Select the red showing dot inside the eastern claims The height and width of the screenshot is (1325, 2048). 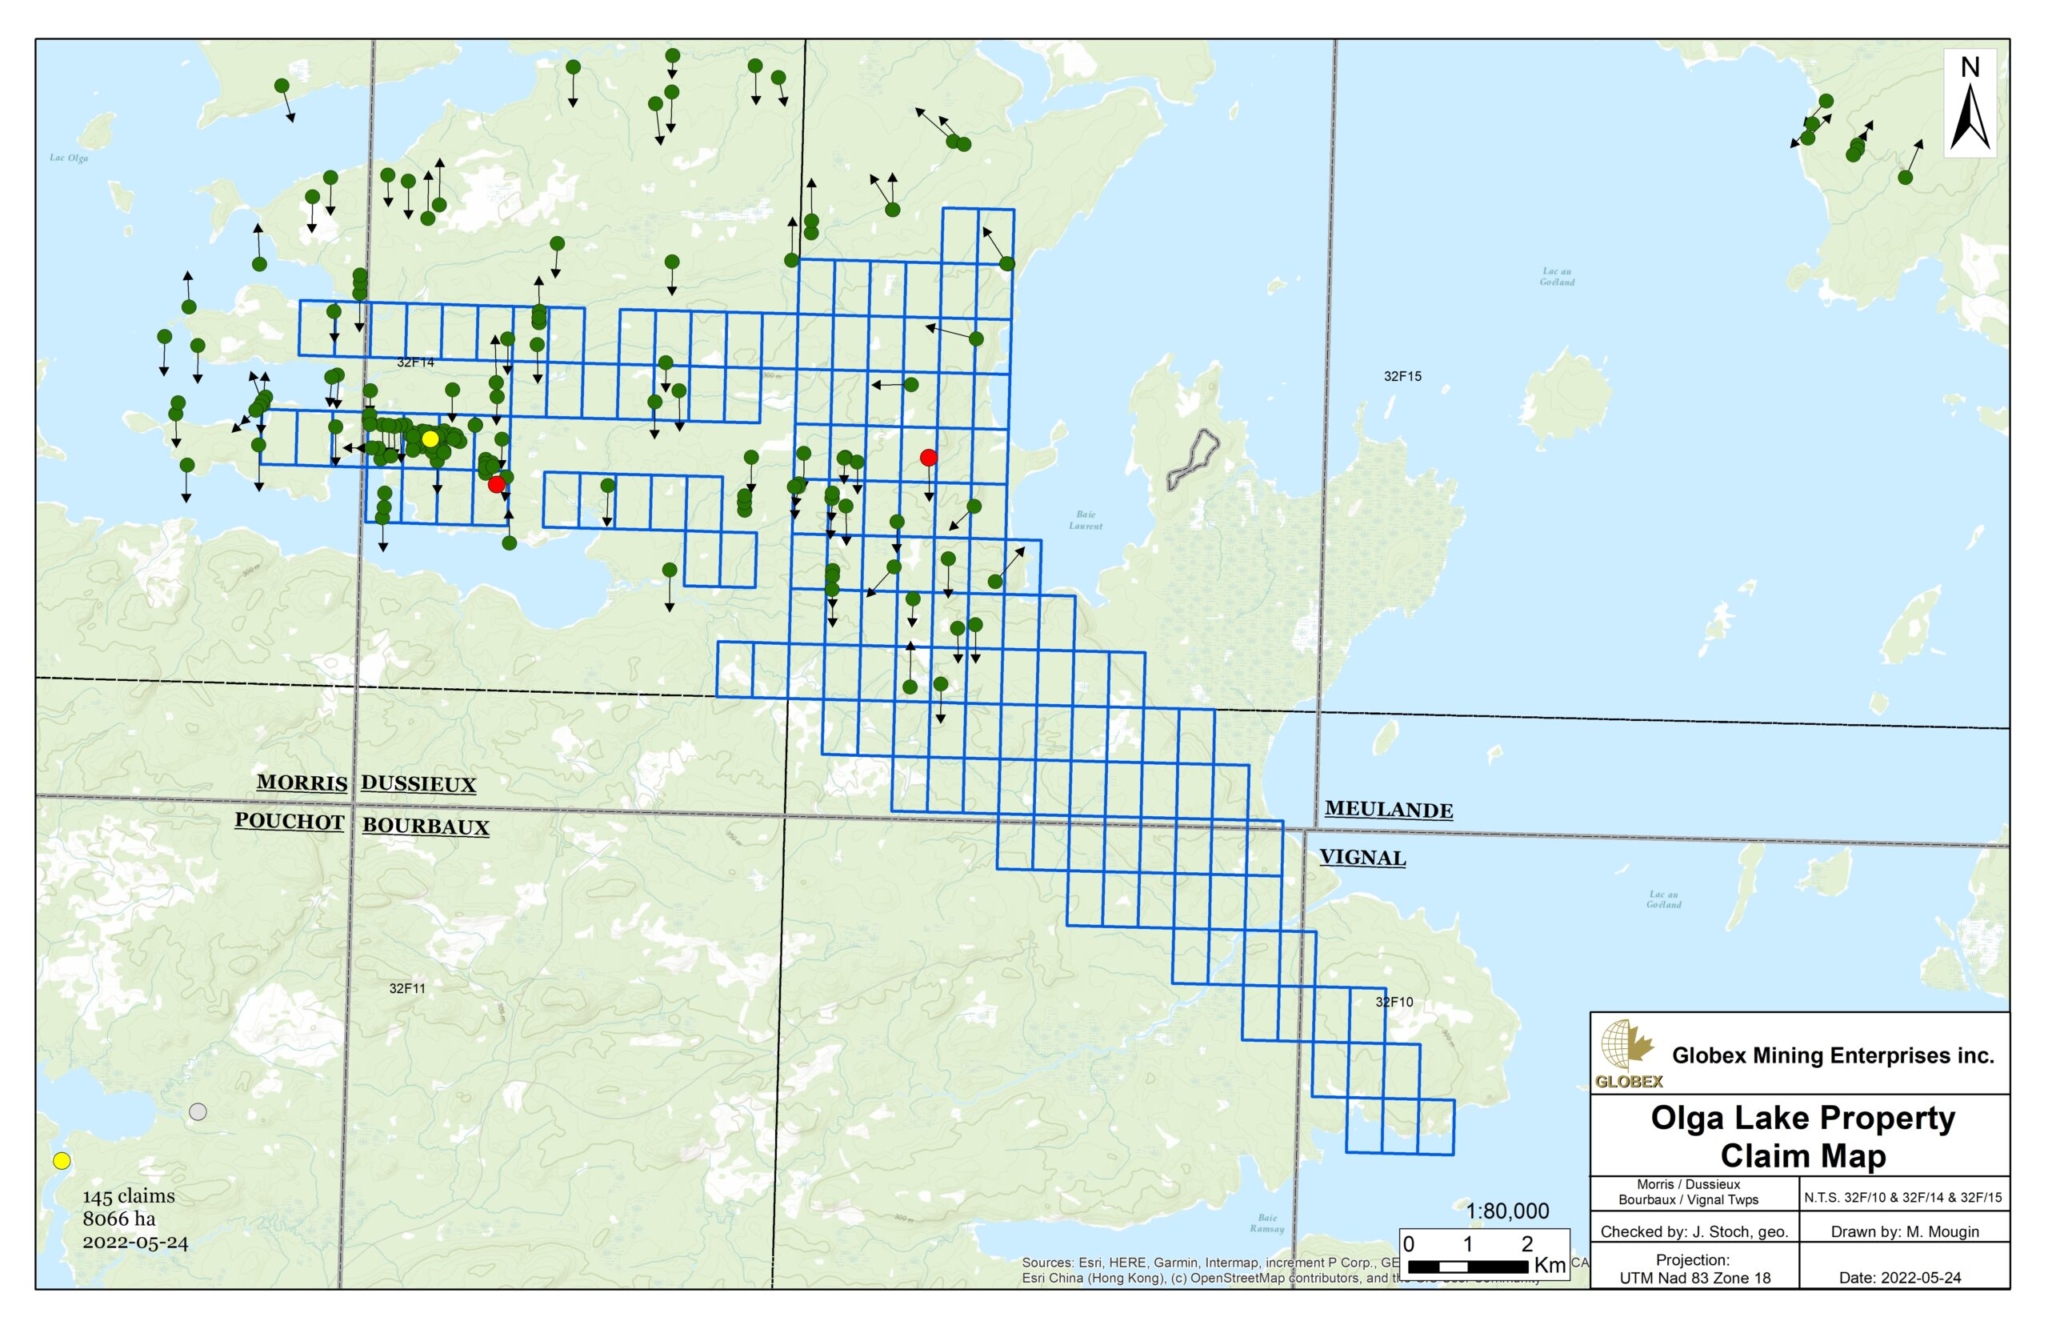(929, 456)
